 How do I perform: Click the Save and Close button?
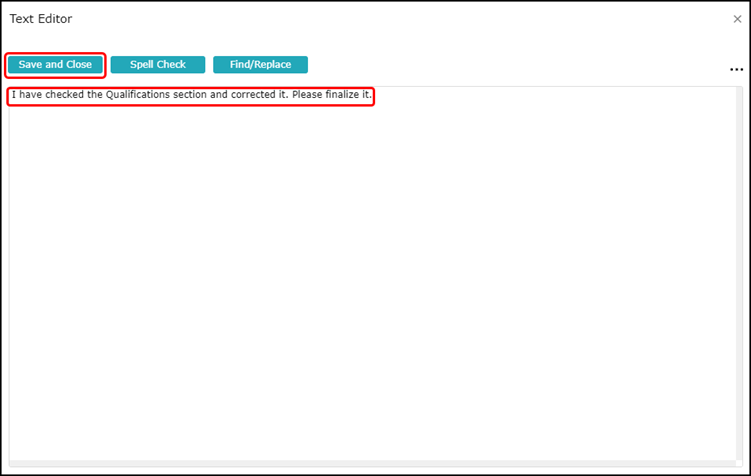click(x=55, y=65)
